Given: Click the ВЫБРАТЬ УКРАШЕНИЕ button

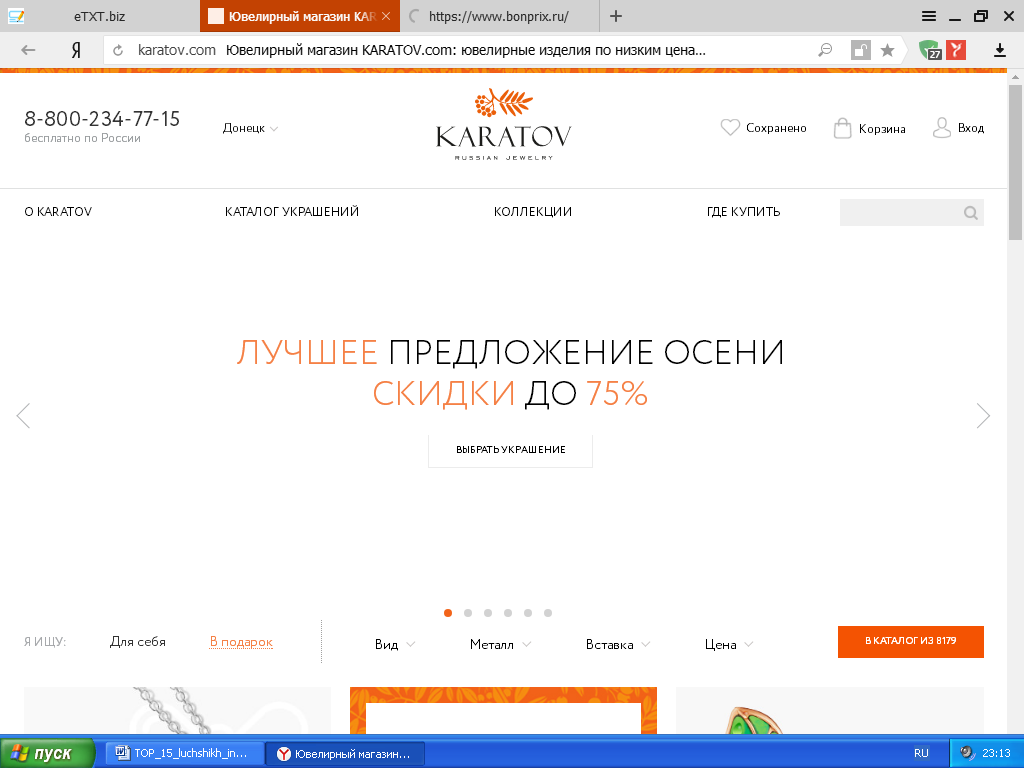Looking at the screenshot, I should (x=510, y=450).
